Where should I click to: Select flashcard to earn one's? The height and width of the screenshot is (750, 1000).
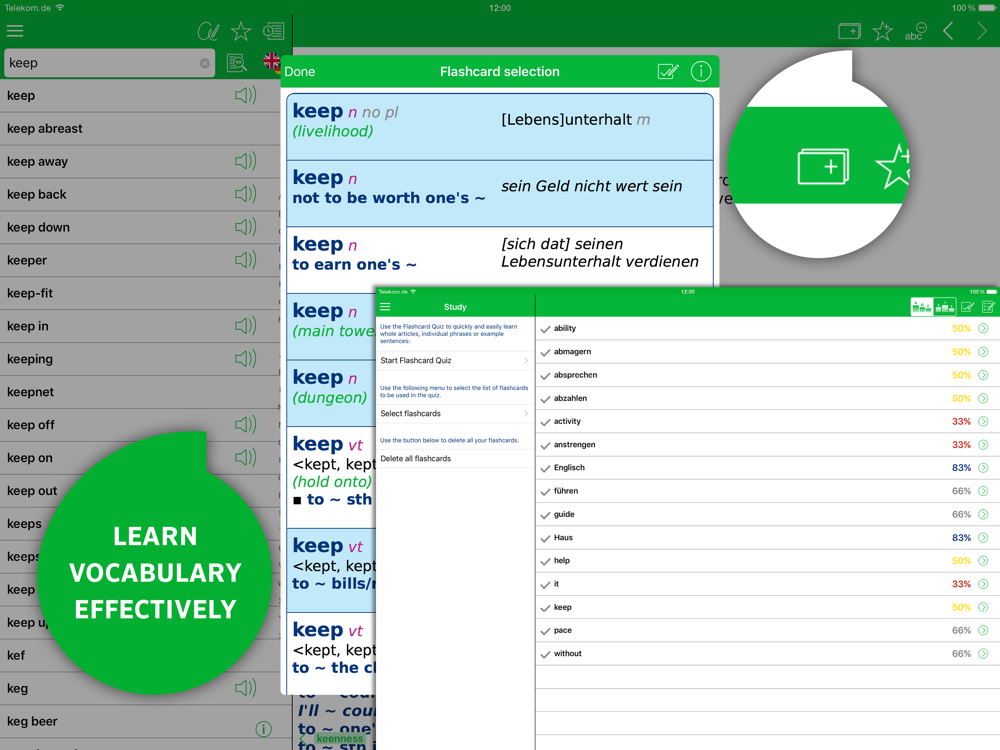pos(500,258)
